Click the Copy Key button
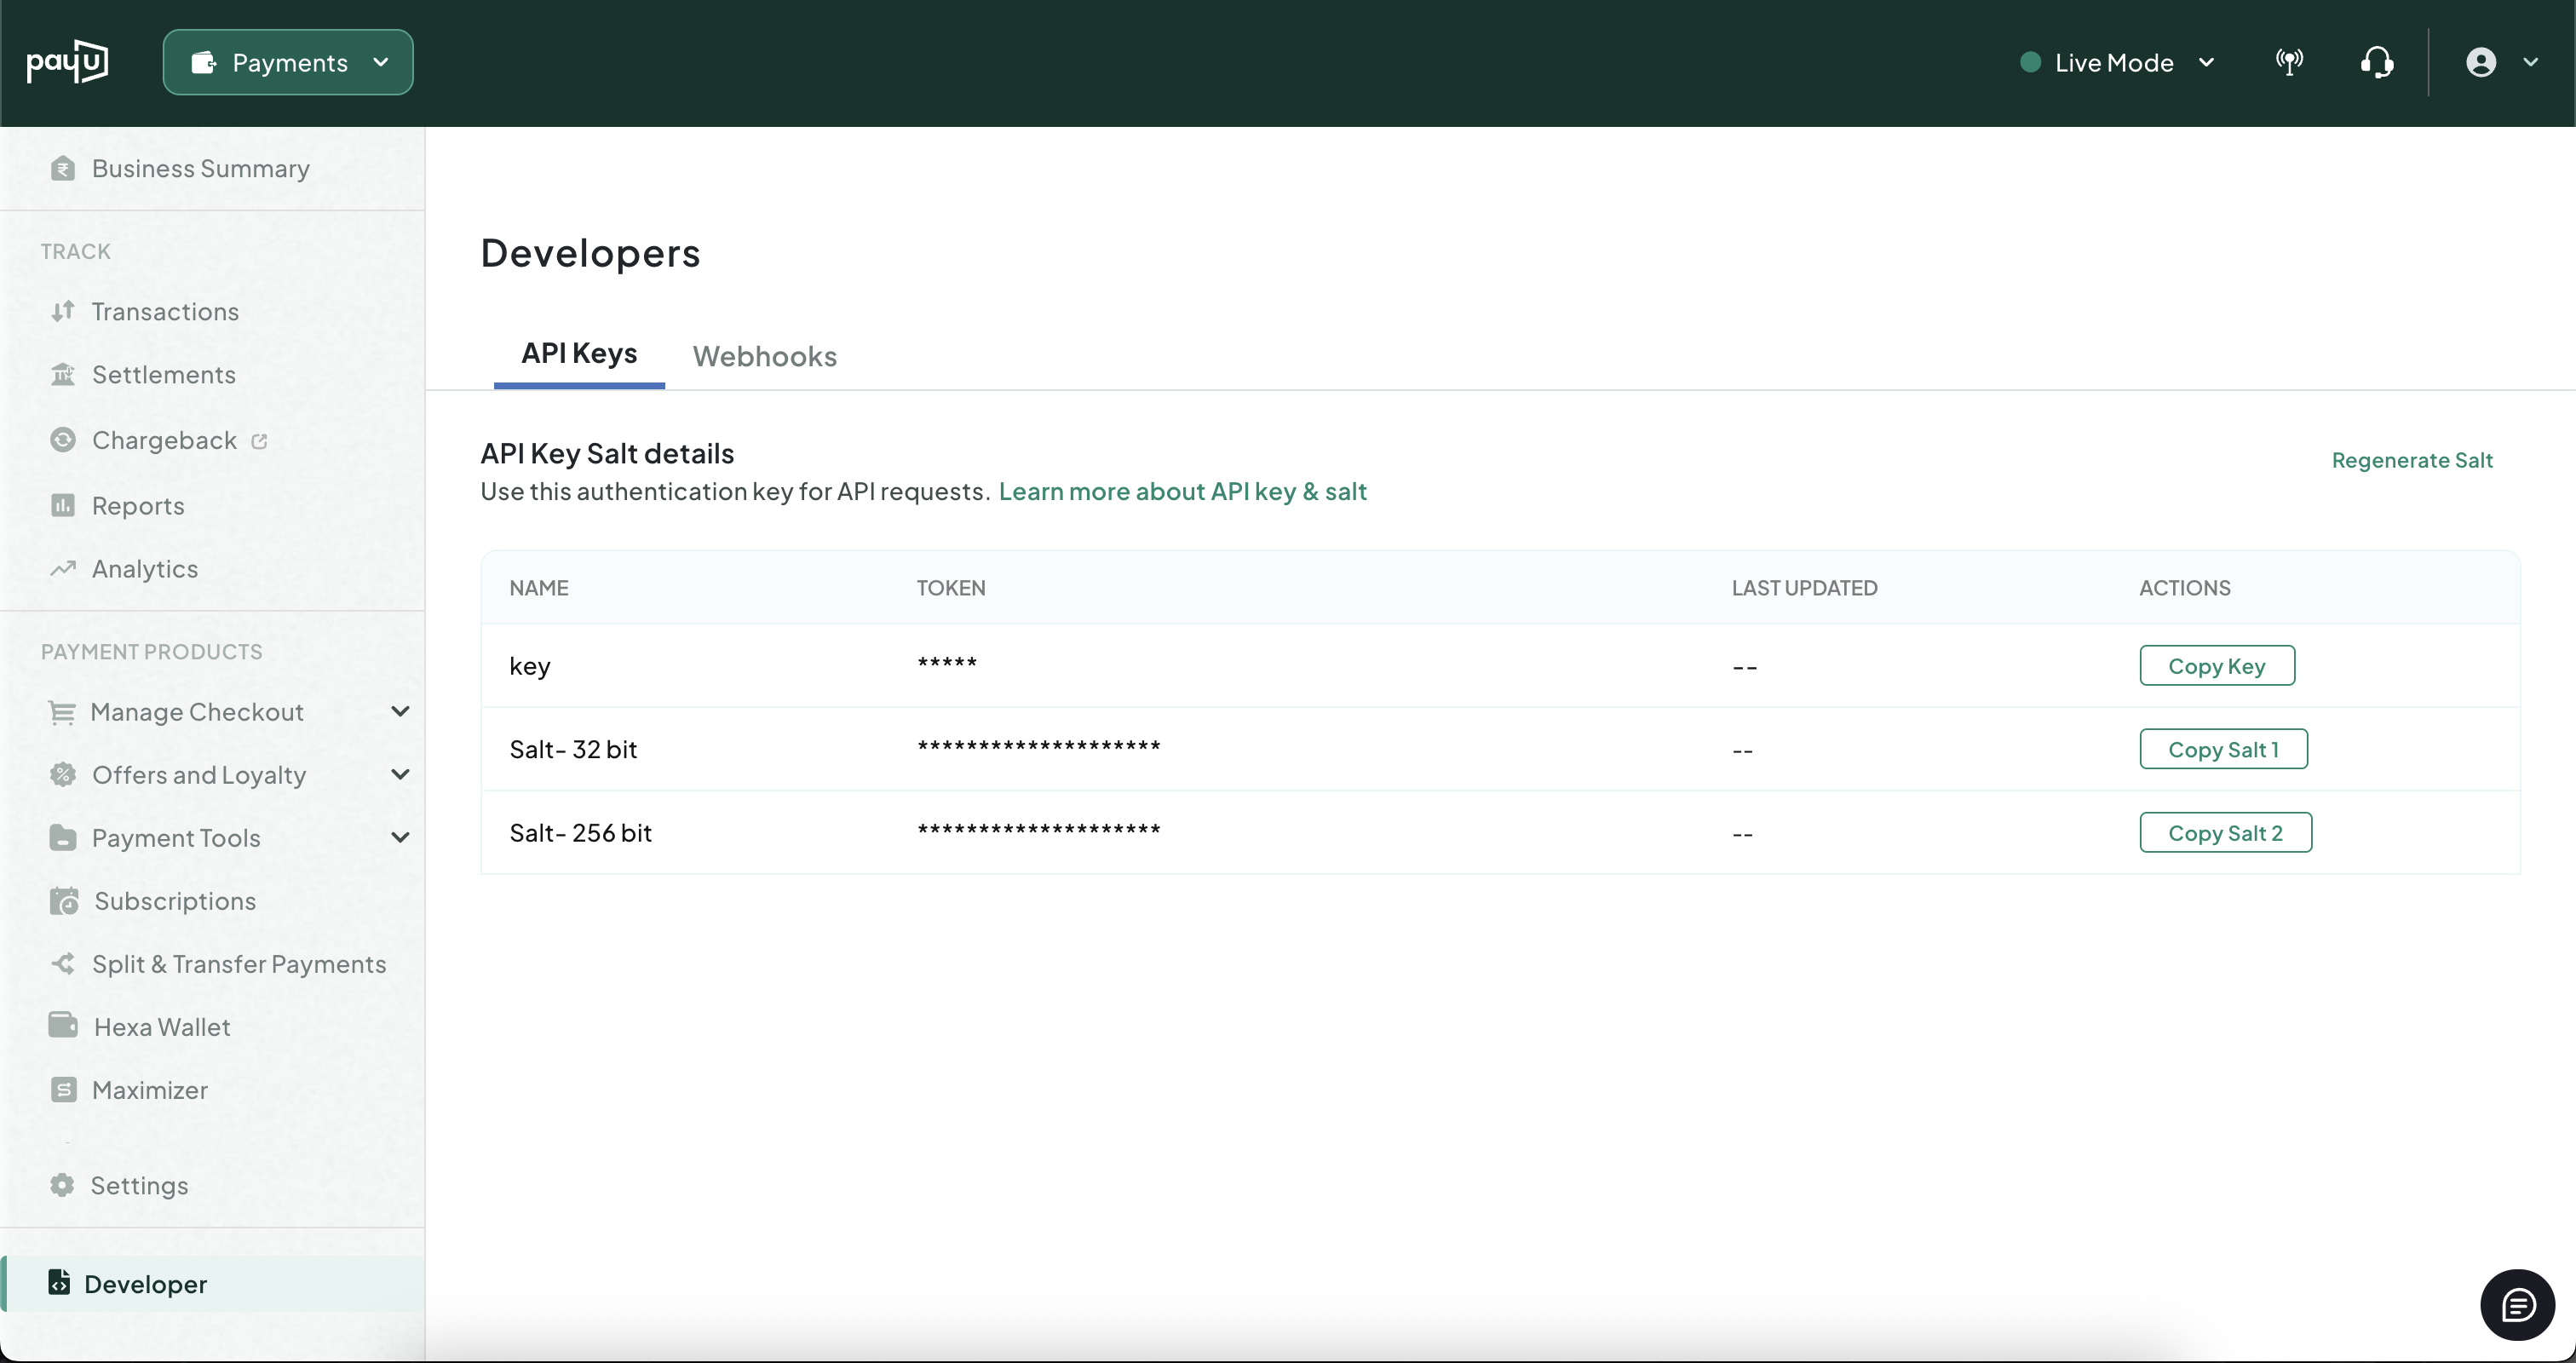 pos(2216,666)
